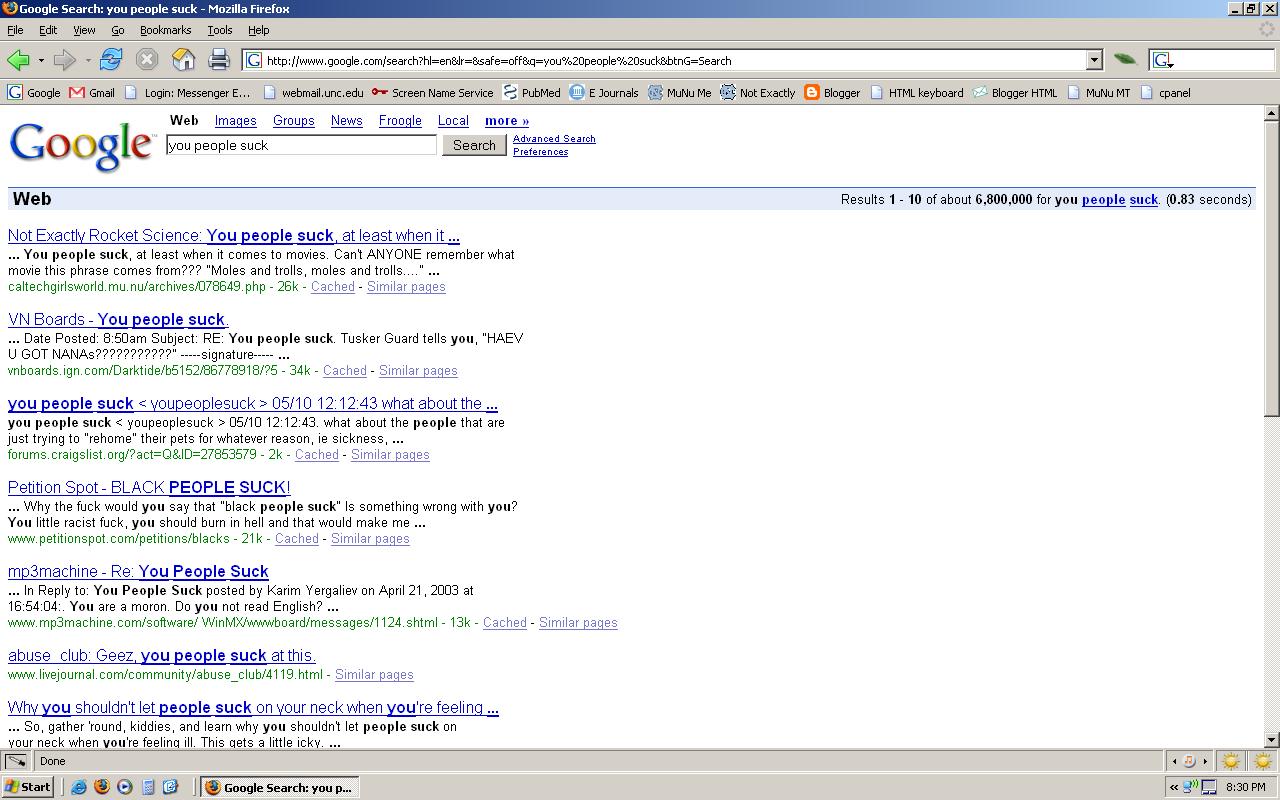
Task: Open Not Exactly Rocket Science result
Action: [234, 236]
